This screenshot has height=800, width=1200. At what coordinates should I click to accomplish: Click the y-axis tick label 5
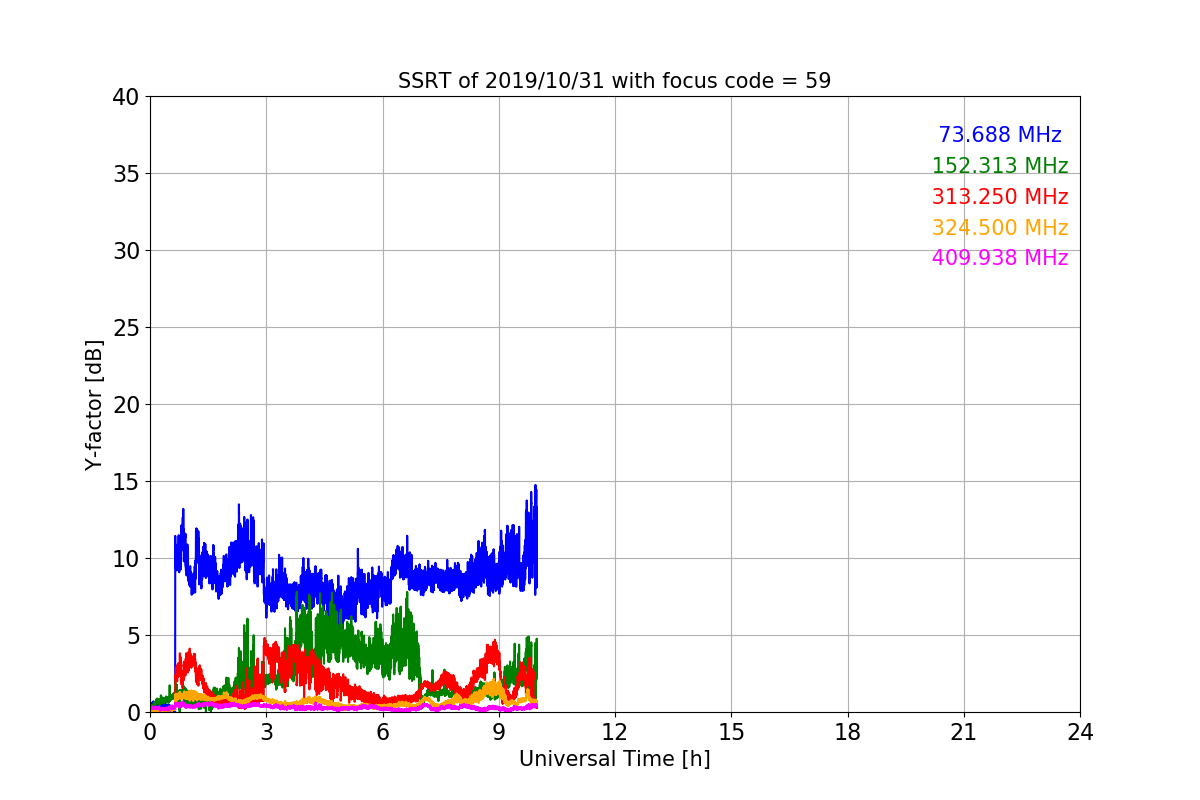point(132,636)
